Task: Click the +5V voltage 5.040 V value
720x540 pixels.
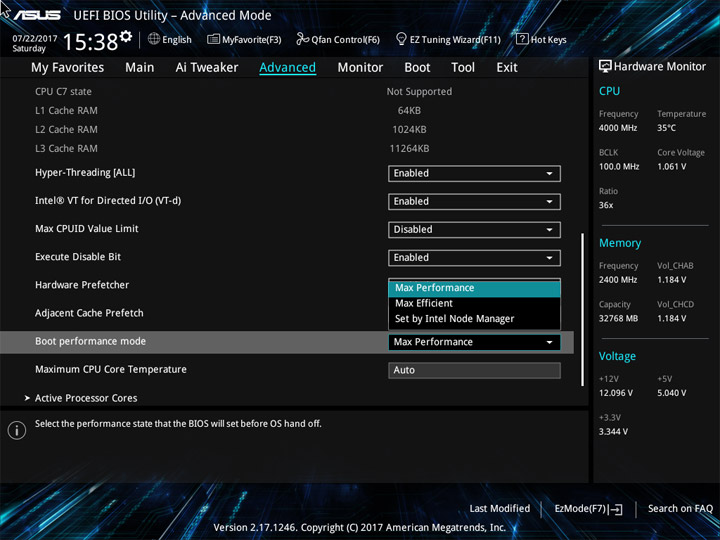Action: 671,394
